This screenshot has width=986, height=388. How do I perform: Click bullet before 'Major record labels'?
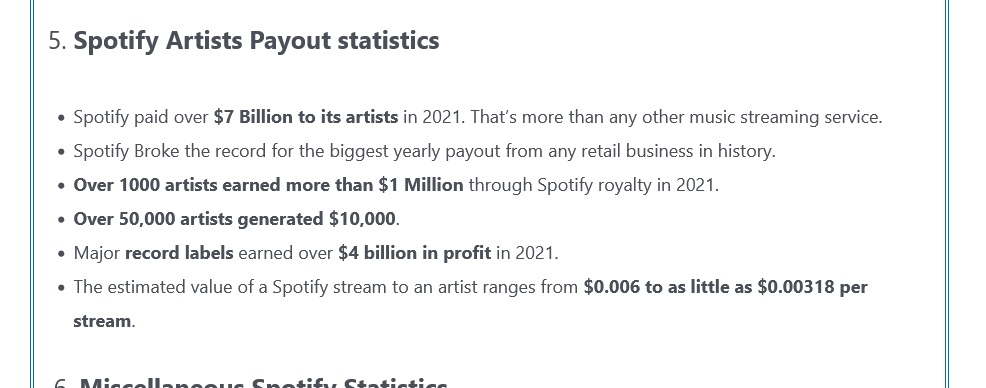61,253
